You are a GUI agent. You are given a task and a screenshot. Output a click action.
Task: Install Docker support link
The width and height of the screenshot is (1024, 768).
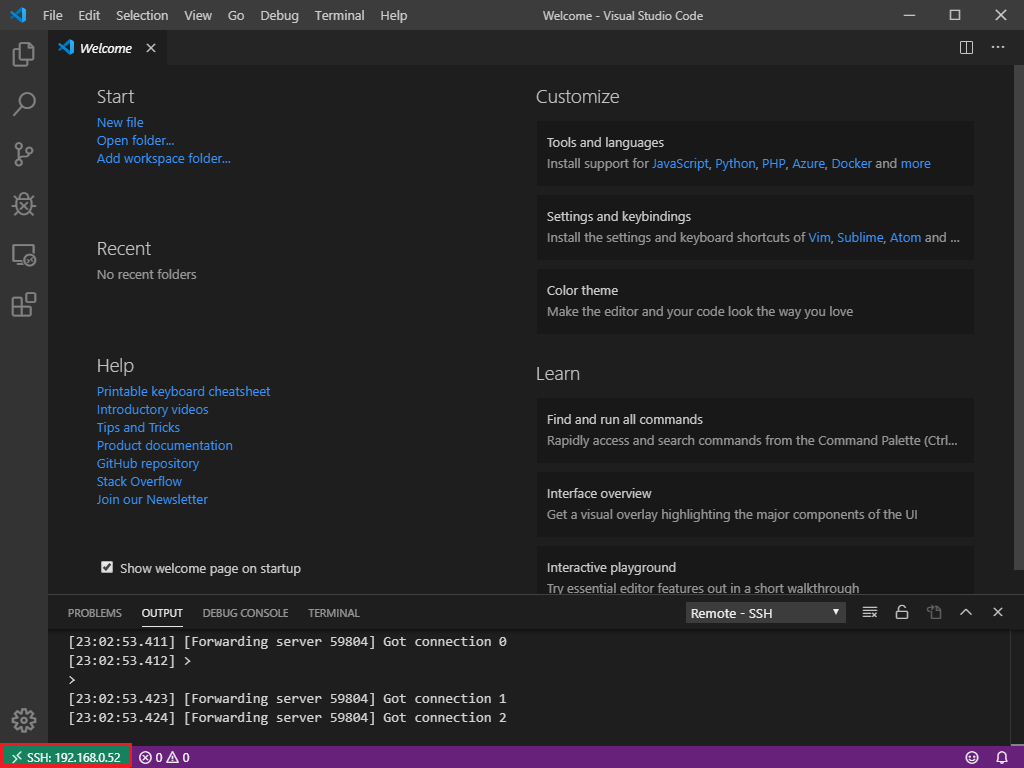pos(852,163)
